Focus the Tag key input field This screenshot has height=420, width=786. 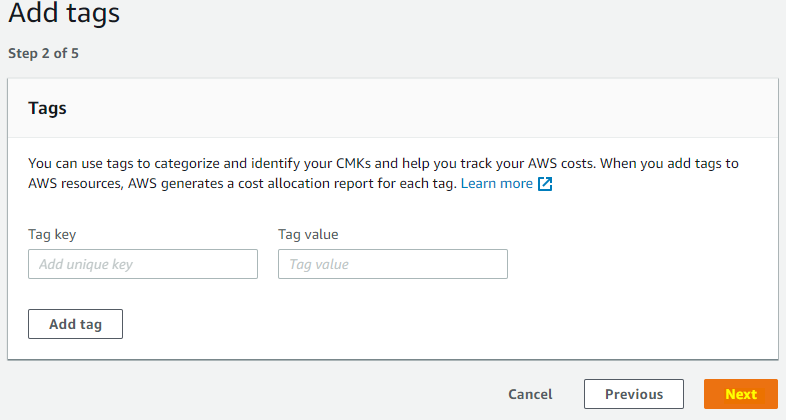coord(143,264)
